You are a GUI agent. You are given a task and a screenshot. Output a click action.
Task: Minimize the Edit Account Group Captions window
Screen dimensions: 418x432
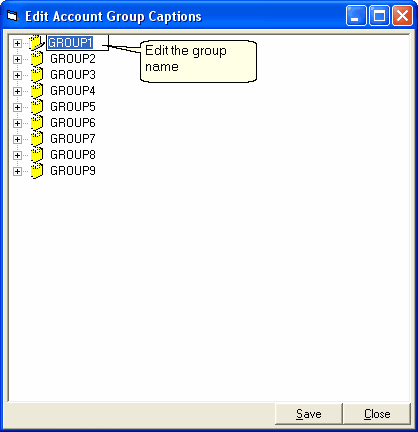[356, 16]
